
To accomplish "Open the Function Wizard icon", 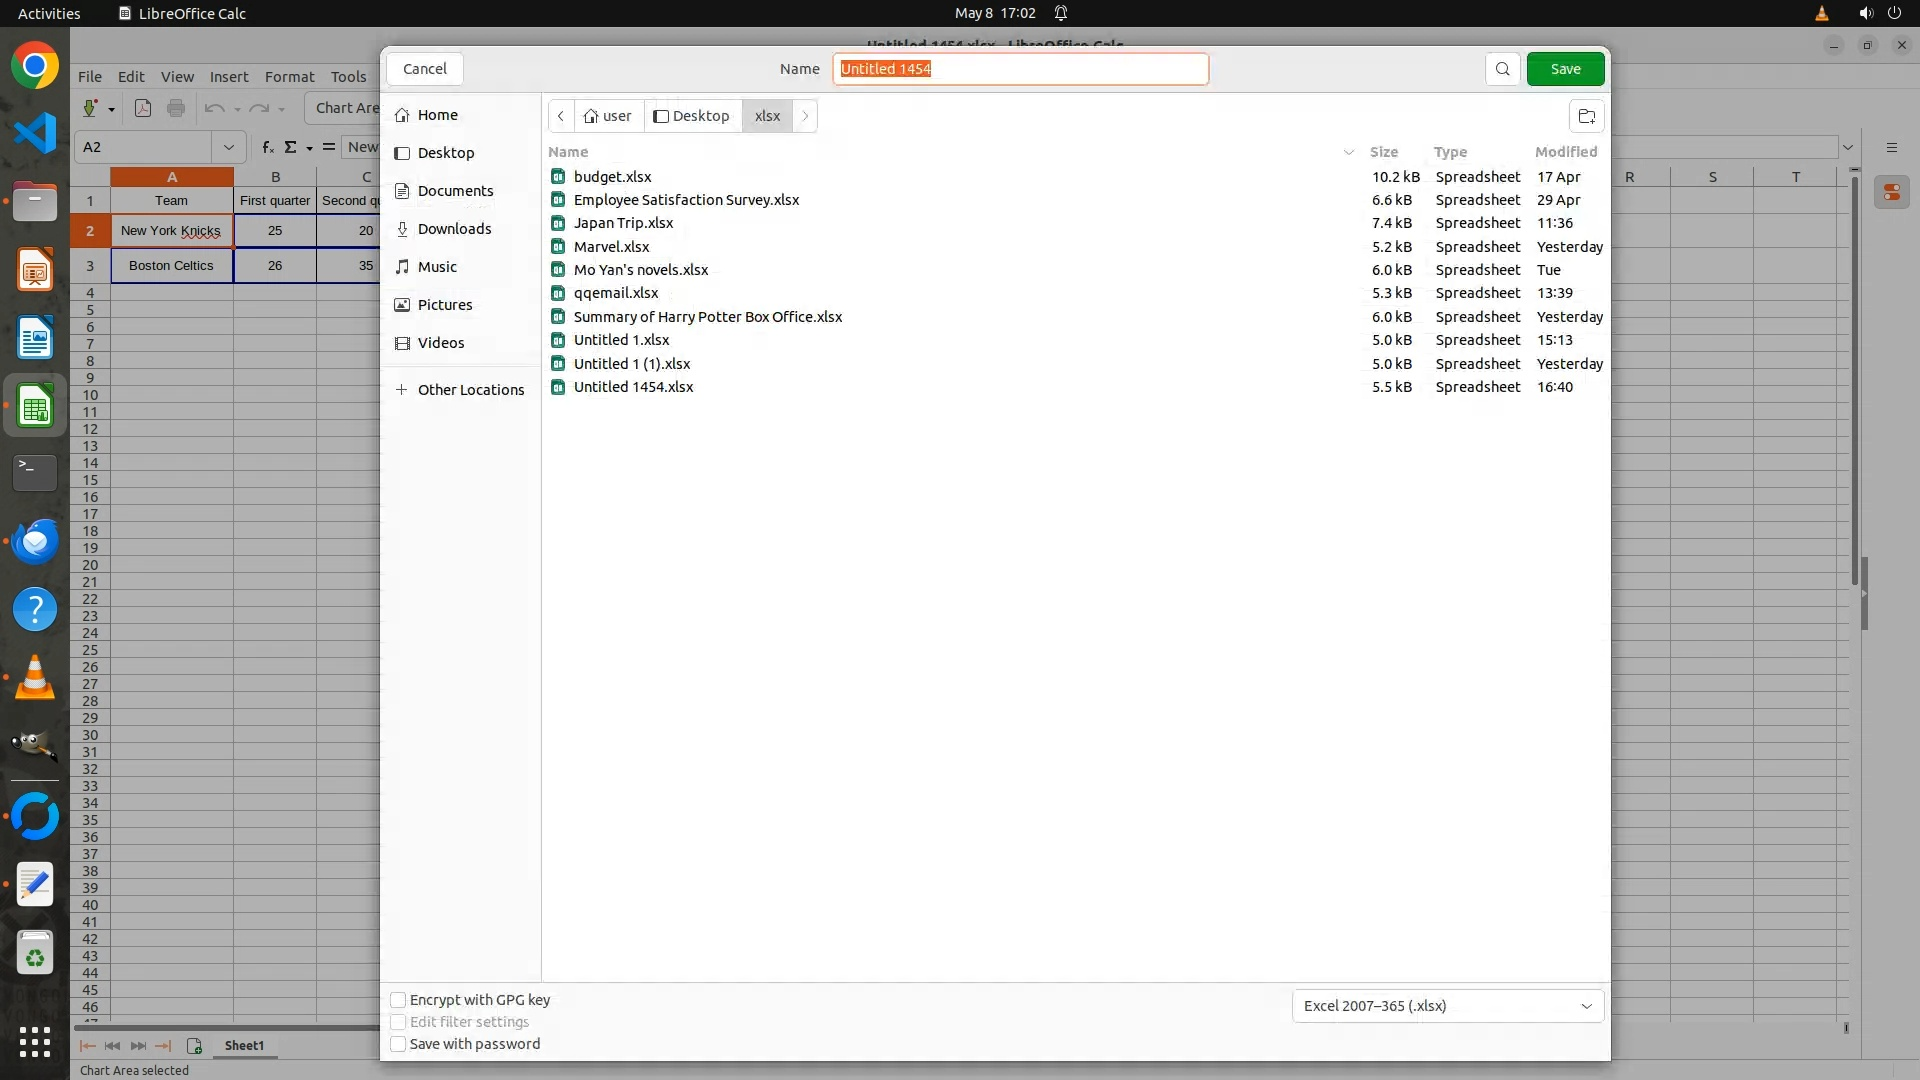I will [267, 147].
